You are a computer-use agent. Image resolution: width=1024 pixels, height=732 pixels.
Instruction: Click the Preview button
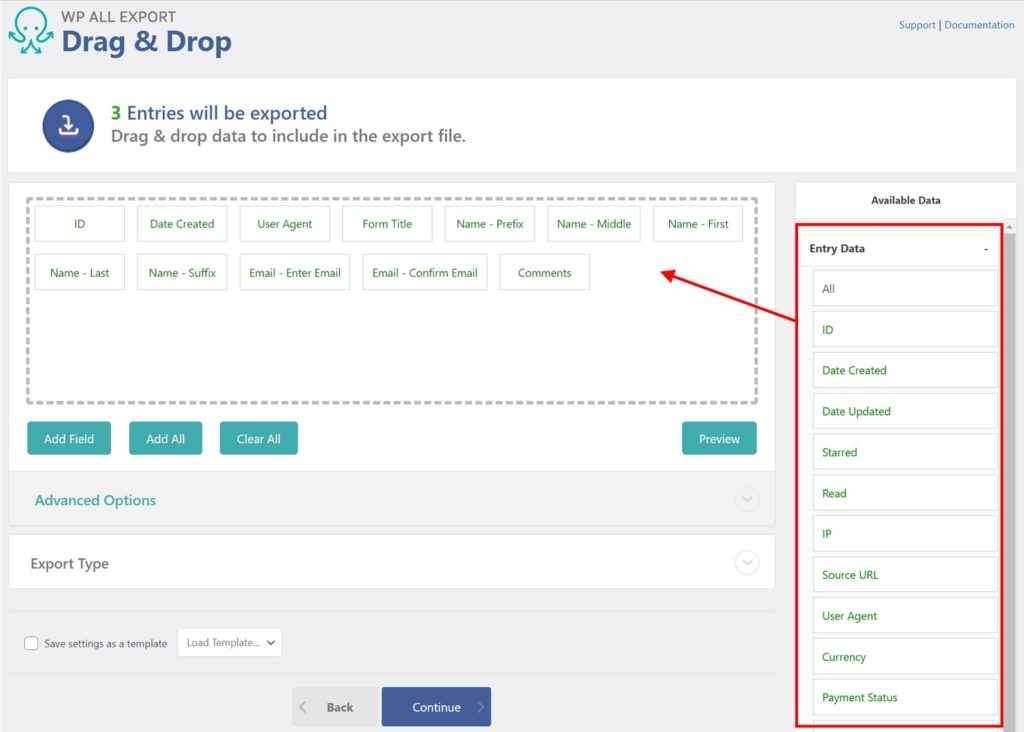[719, 437]
